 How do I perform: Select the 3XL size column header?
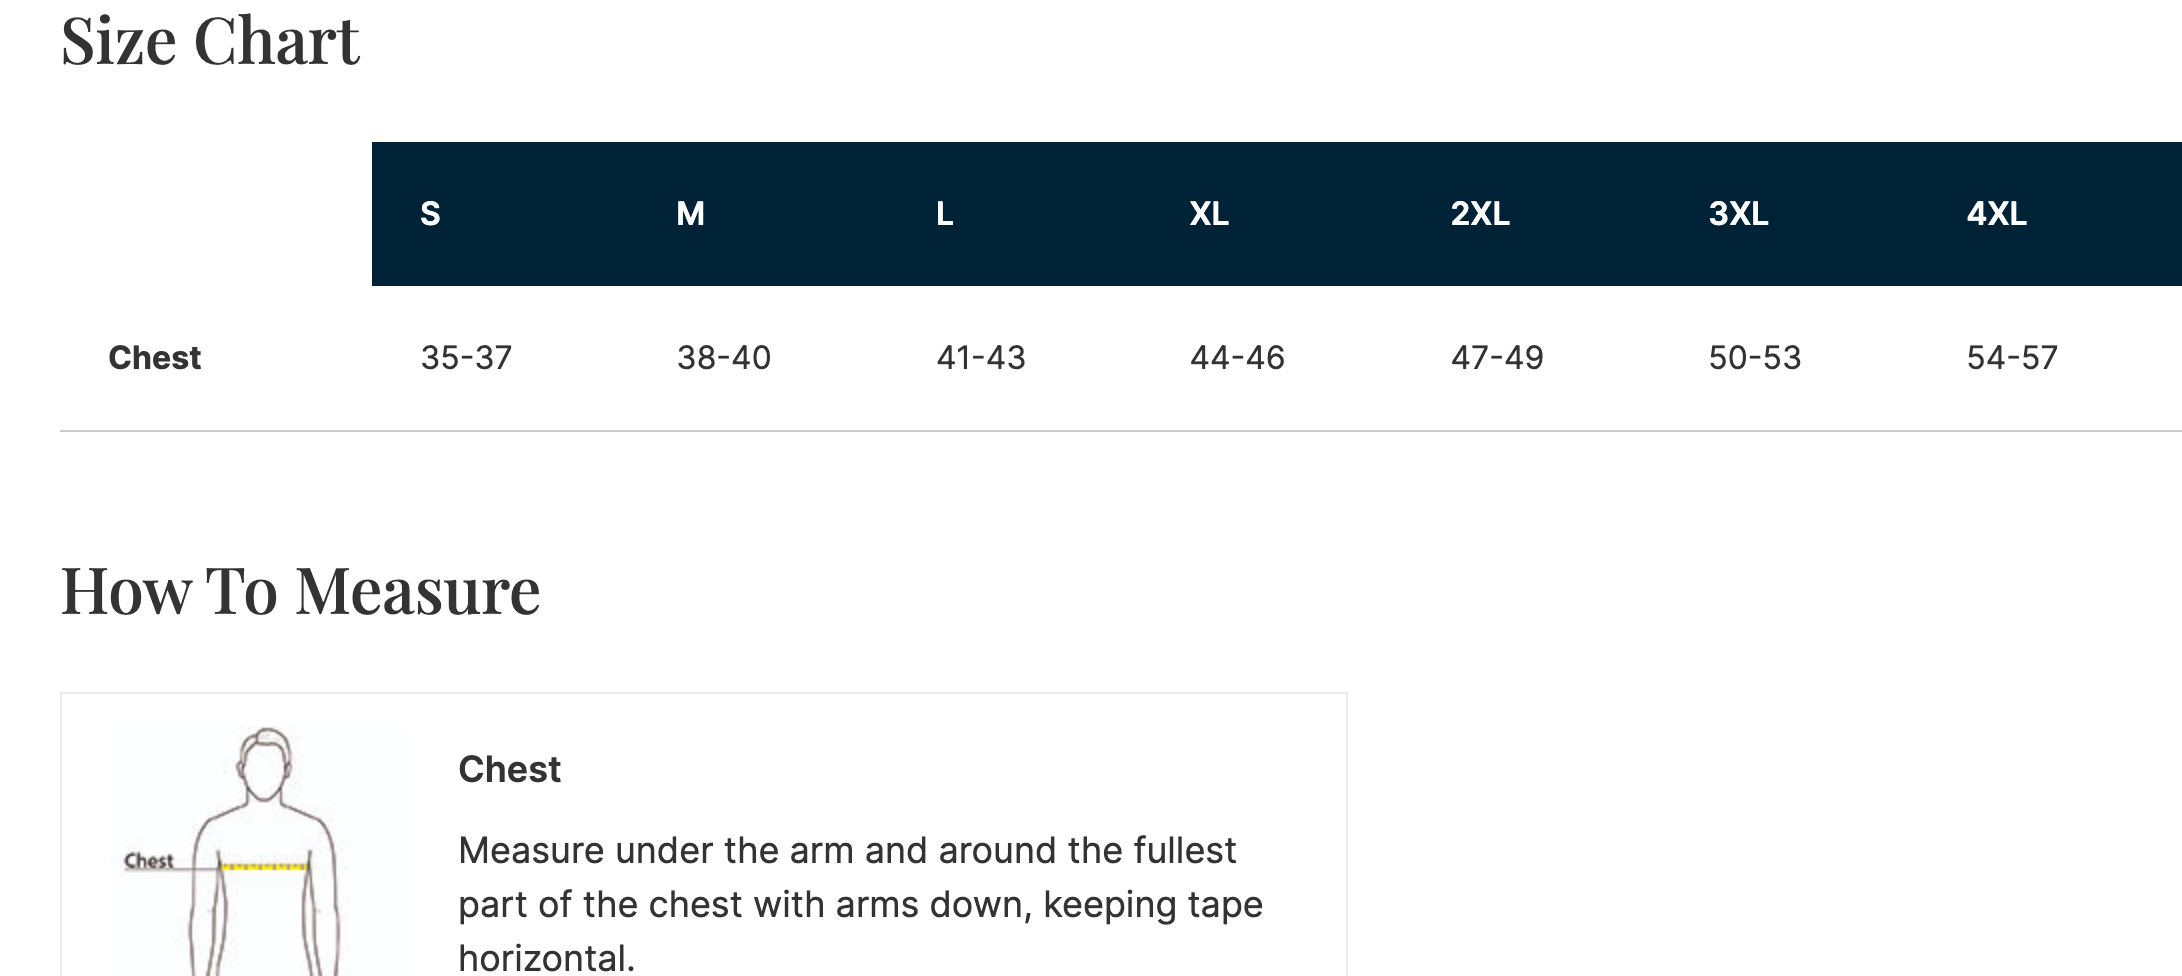click(1738, 214)
